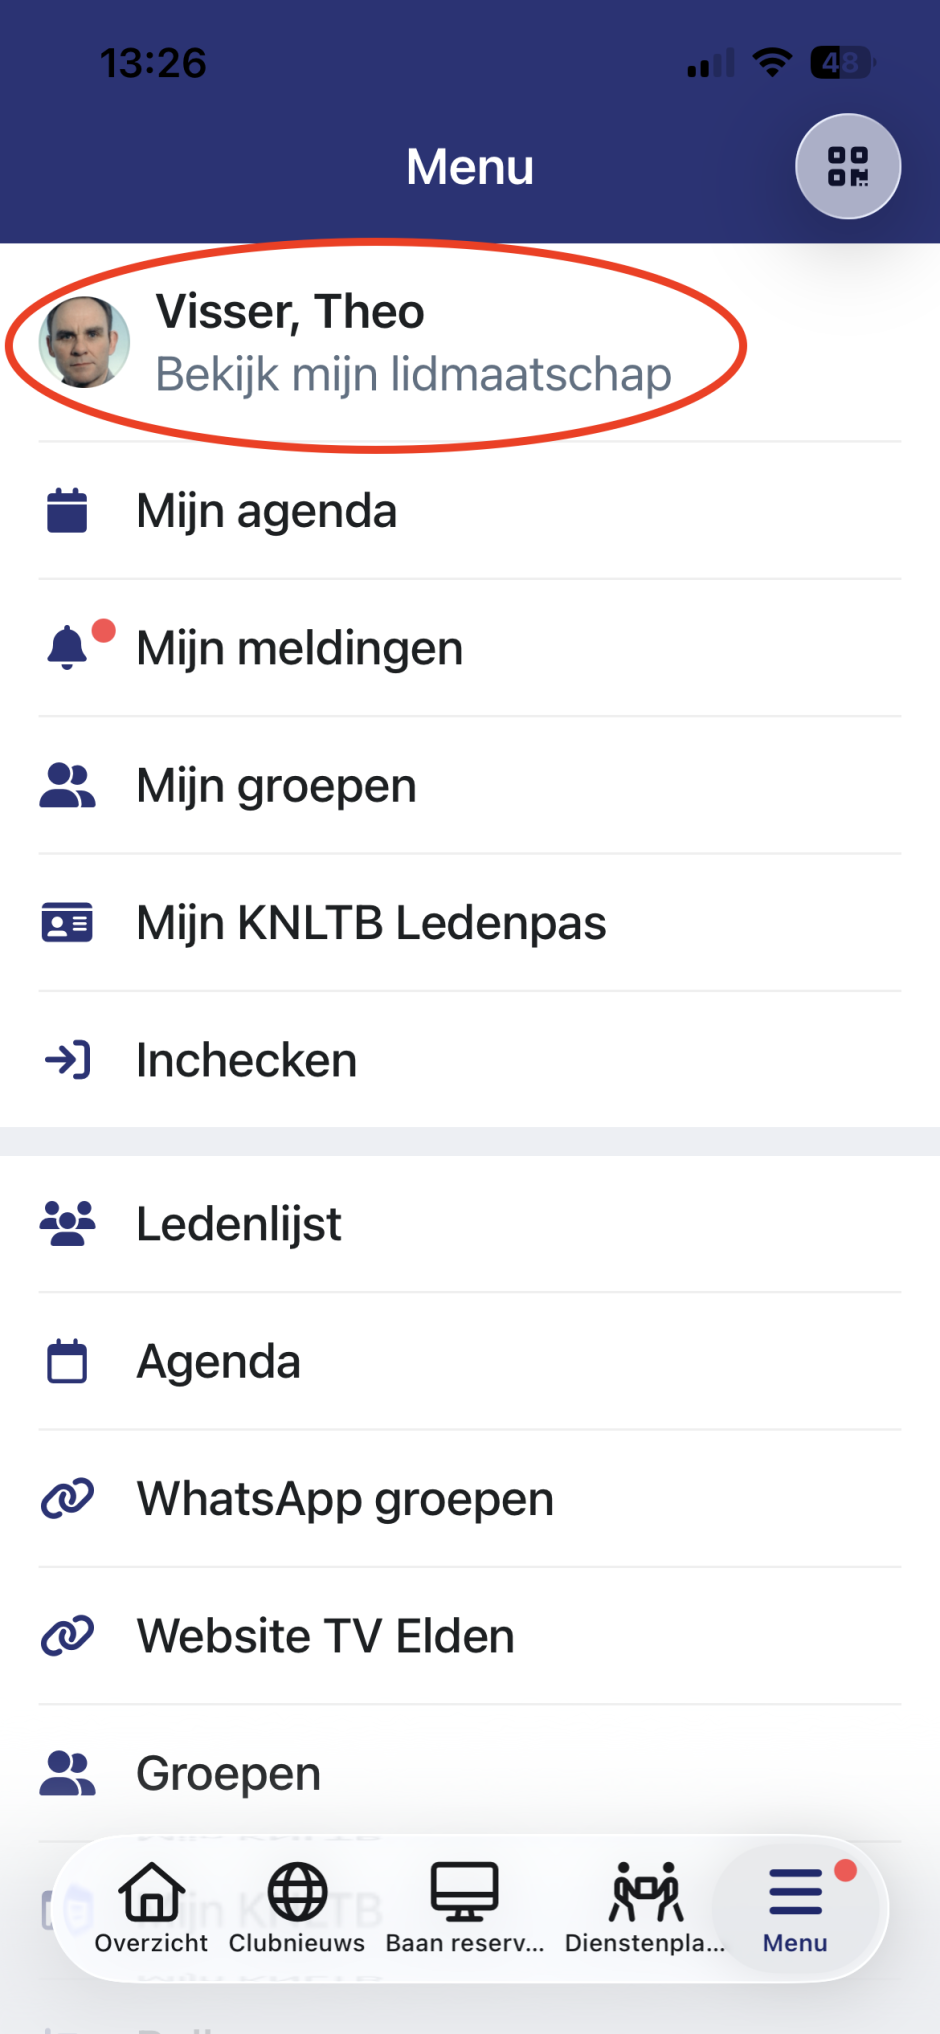This screenshot has height=2034, width=940.
Task: Open the Ledenlijst menu item
Action: (x=239, y=1224)
